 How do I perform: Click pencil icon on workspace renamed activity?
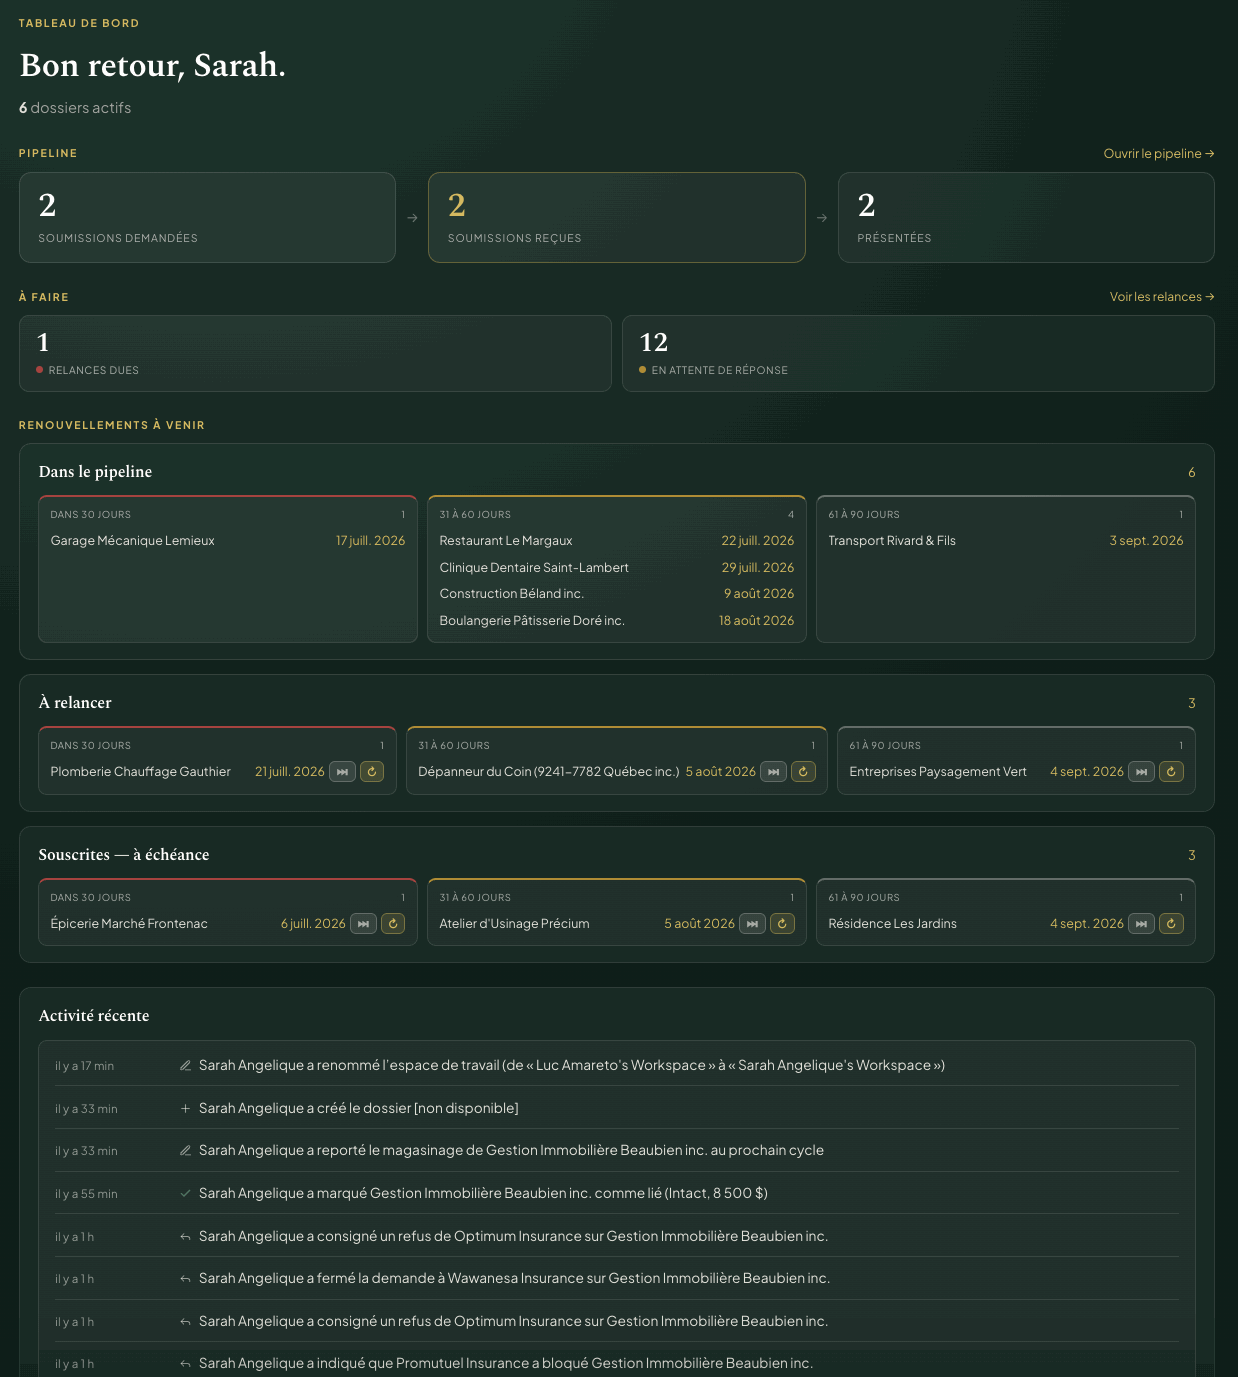185,1066
